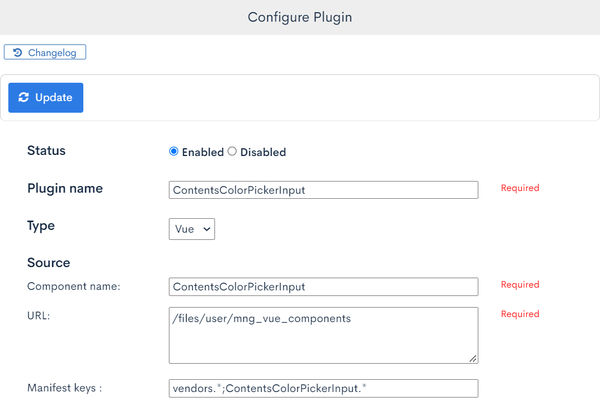Image resolution: width=600 pixels, height=412 pixels.
Task: Click the Manifest keys label
Action: (x=65, y=388)
